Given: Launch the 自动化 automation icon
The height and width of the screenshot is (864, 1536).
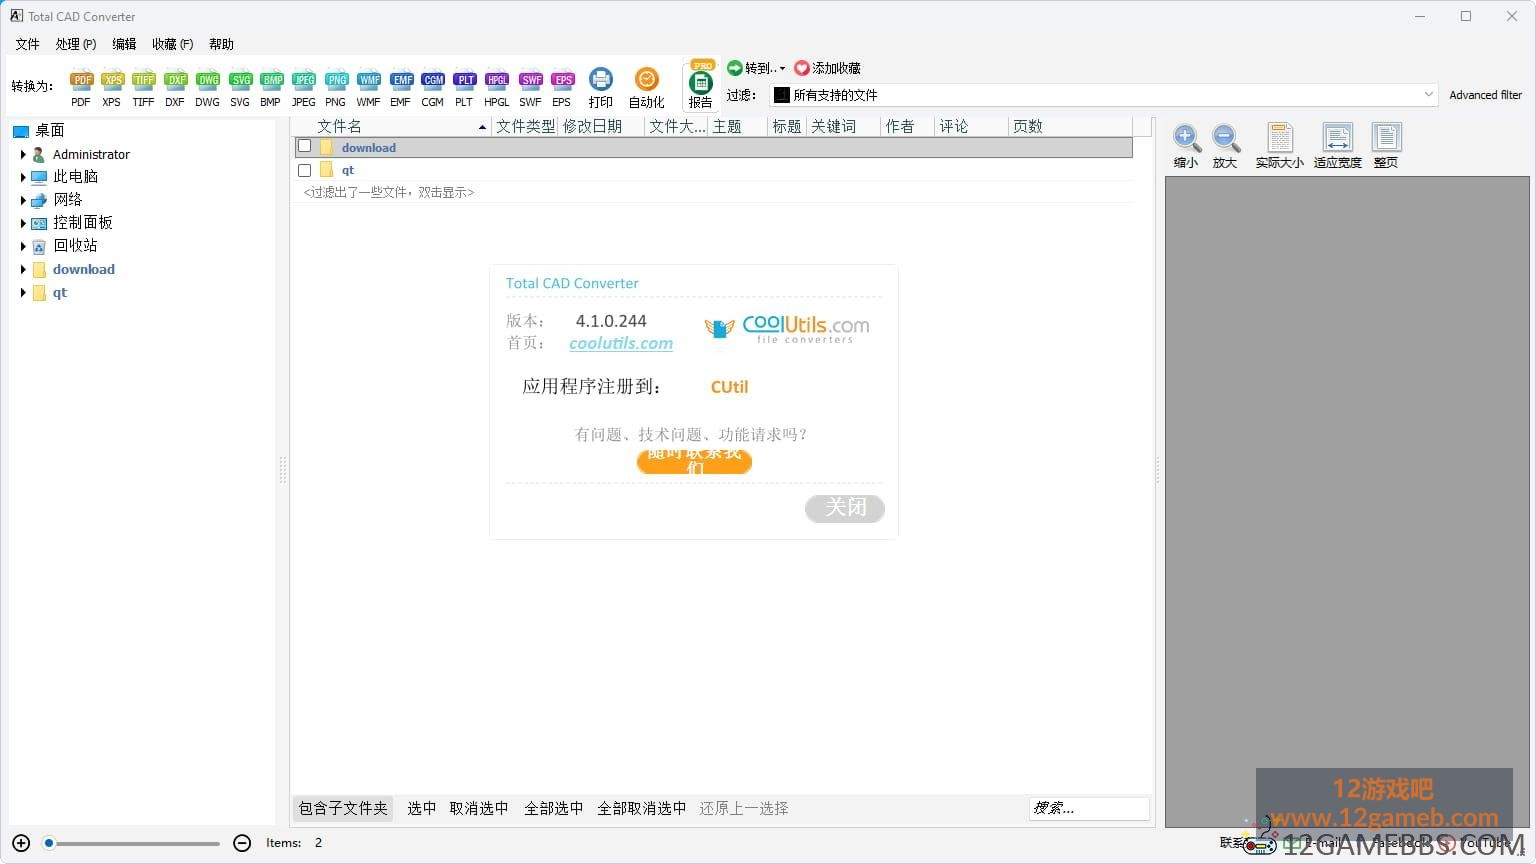Looking at the screenshot, I should [647, 88].
